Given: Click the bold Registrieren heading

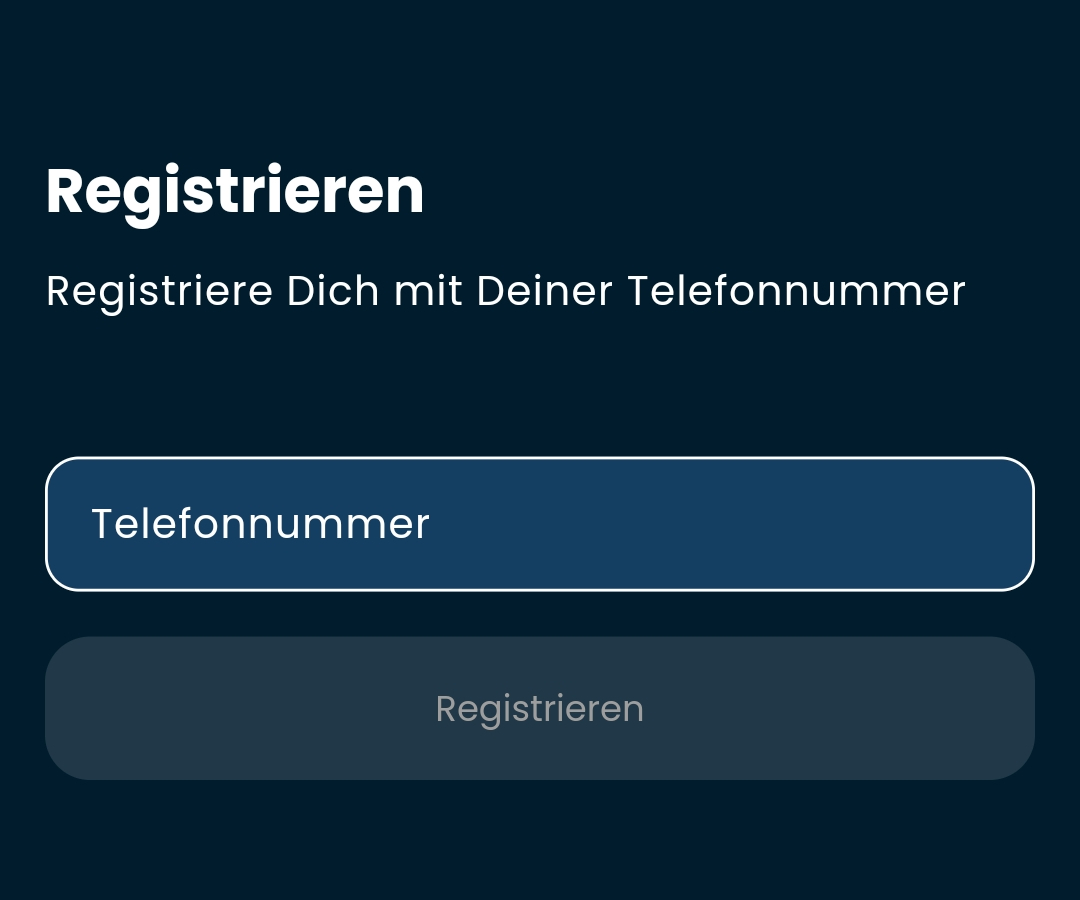Looking at the screenshot, I should point(235,191).
